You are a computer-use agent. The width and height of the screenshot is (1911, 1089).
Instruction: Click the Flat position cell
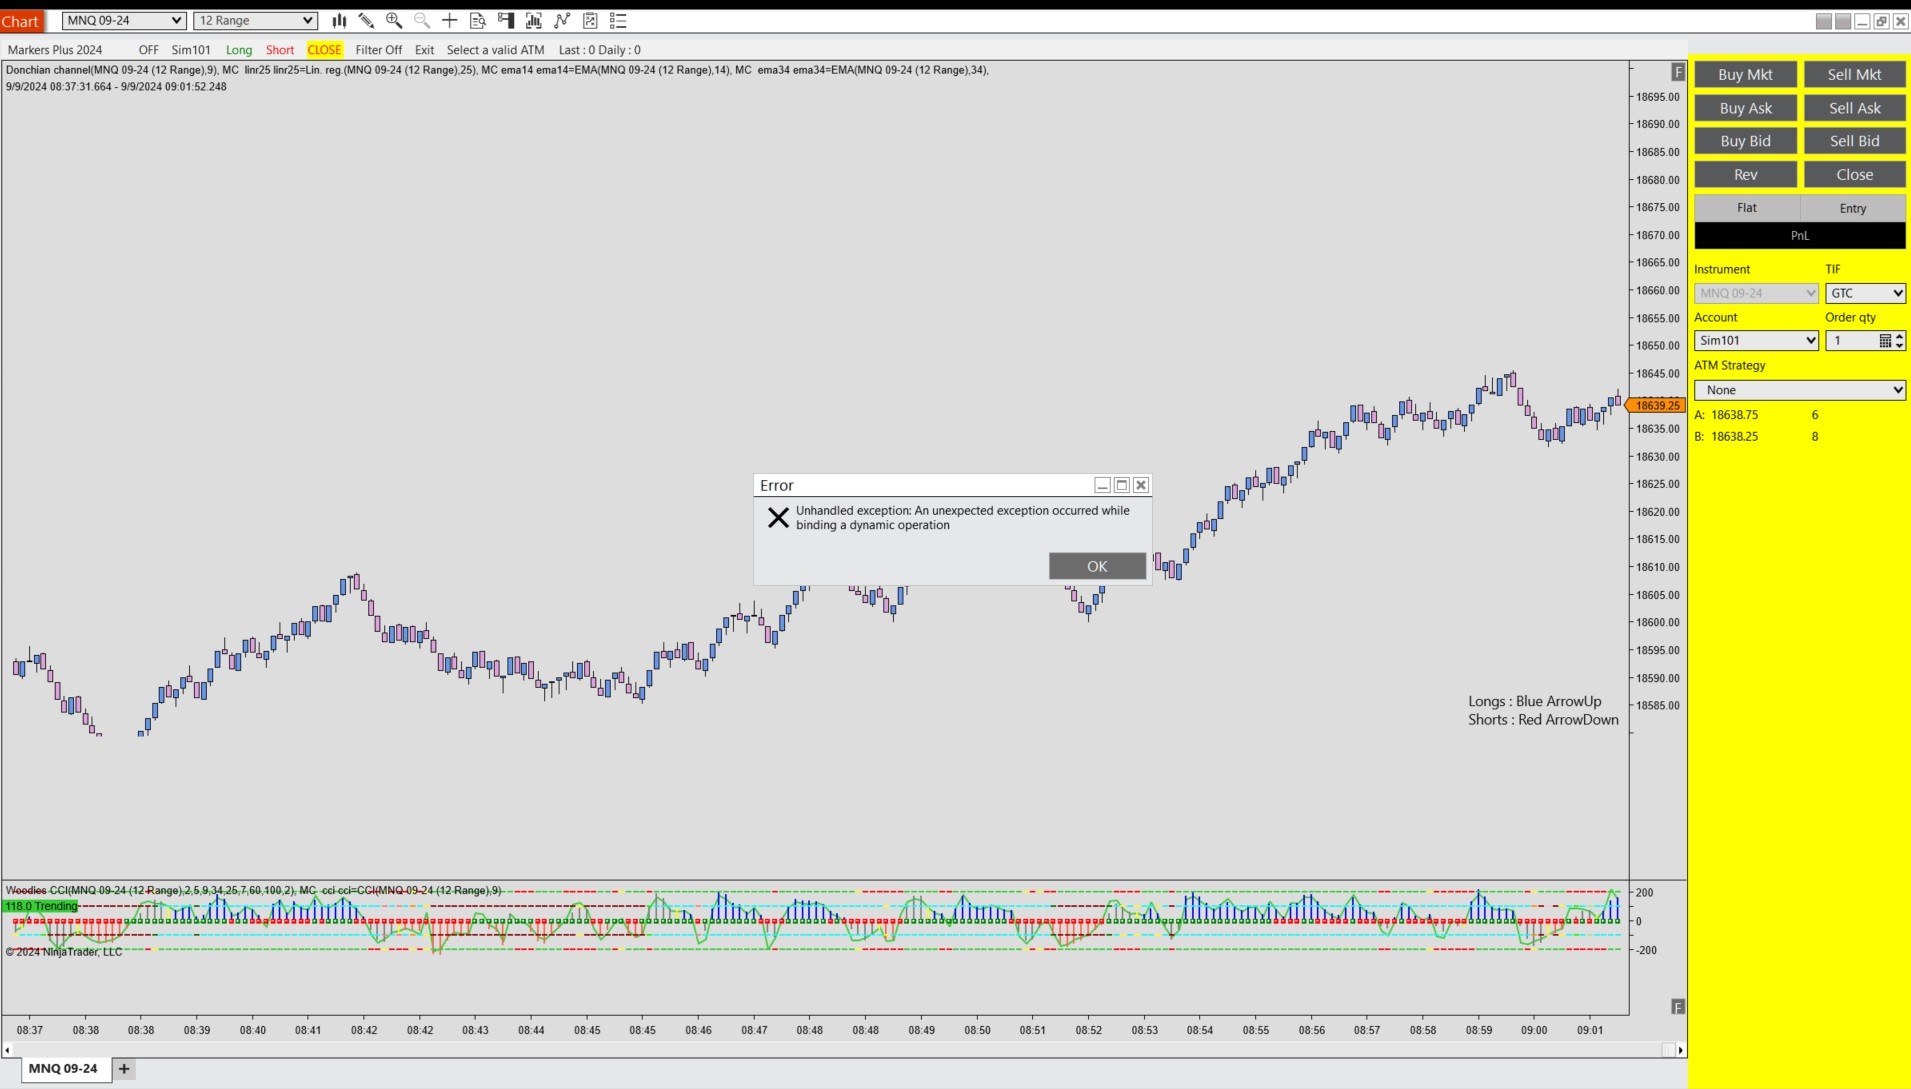(x=1747, y=208)
